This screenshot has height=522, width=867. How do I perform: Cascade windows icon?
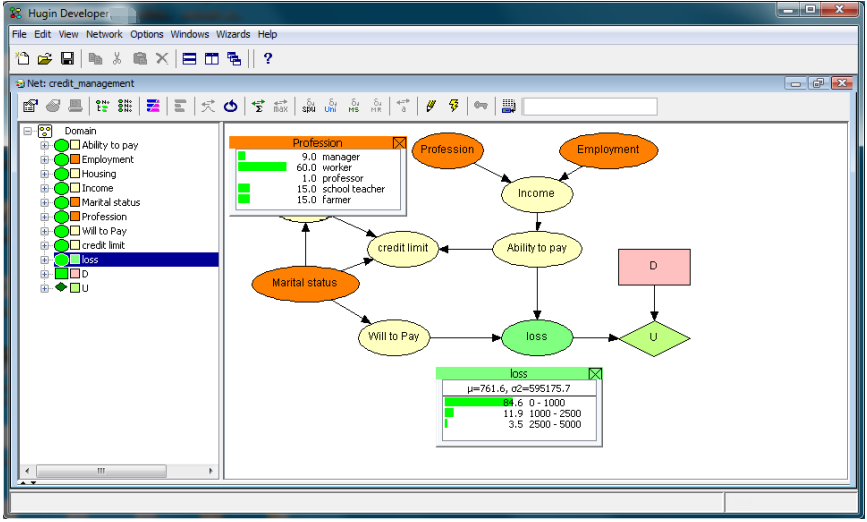[234, 58]
